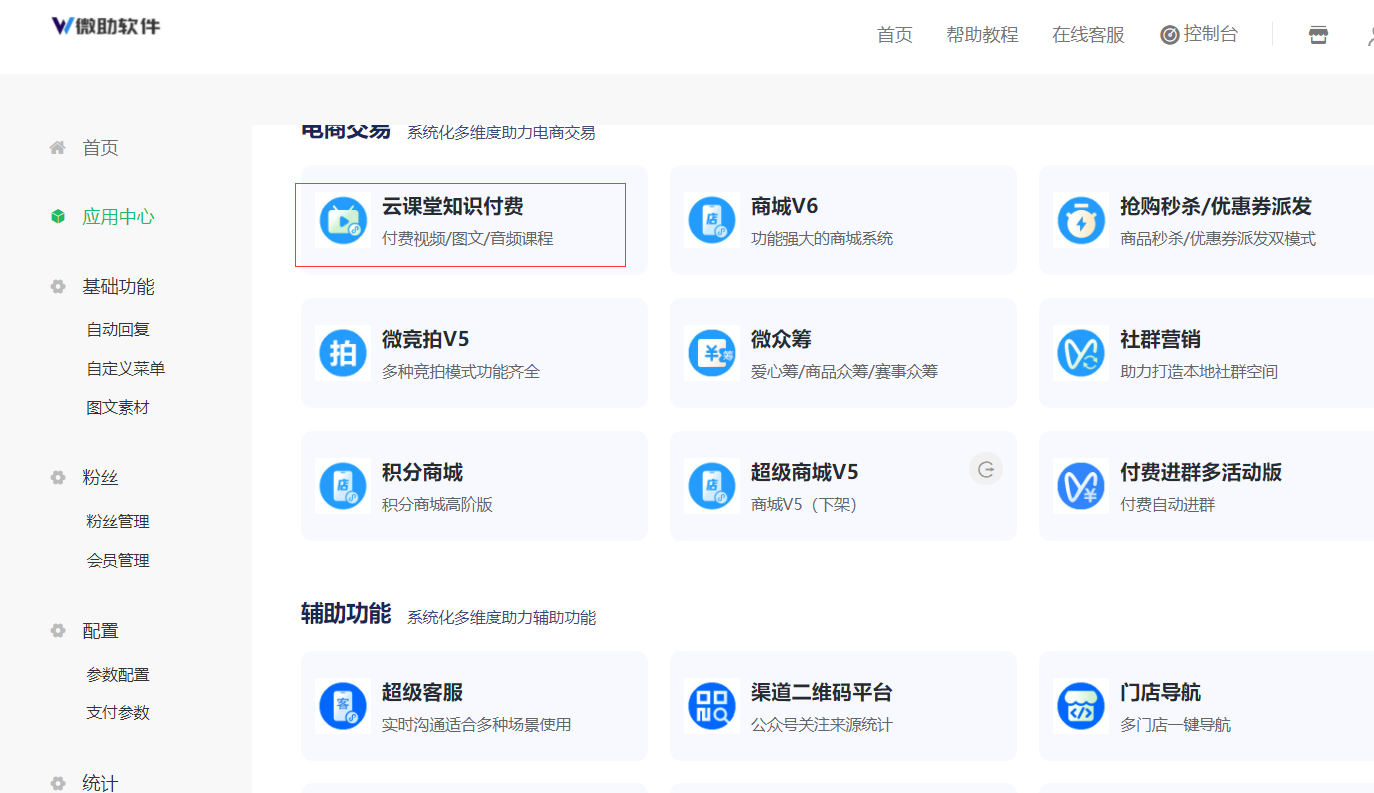Image resolution: width=1374 pixels, height=793 pixels.
Task: Click the 社群营销 title text
Action: (1160, 340)
